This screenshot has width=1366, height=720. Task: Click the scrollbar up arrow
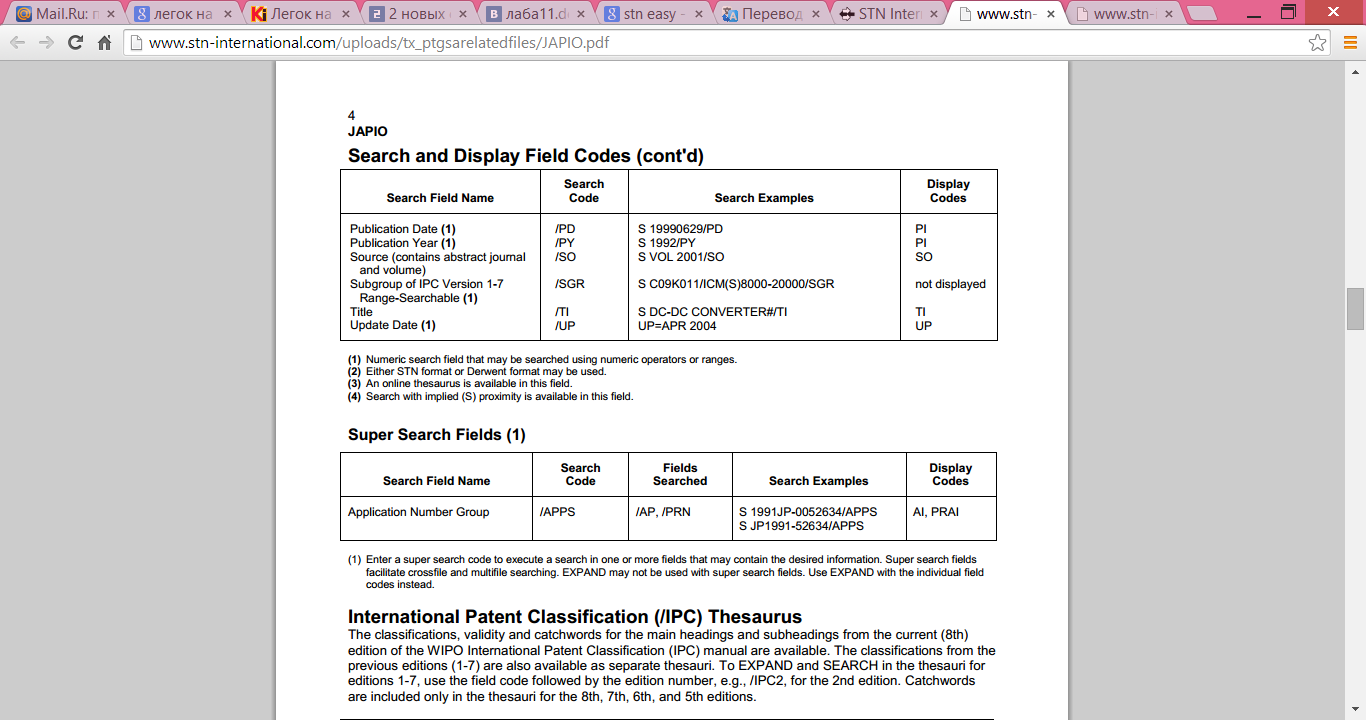[x=1356, y=71]
